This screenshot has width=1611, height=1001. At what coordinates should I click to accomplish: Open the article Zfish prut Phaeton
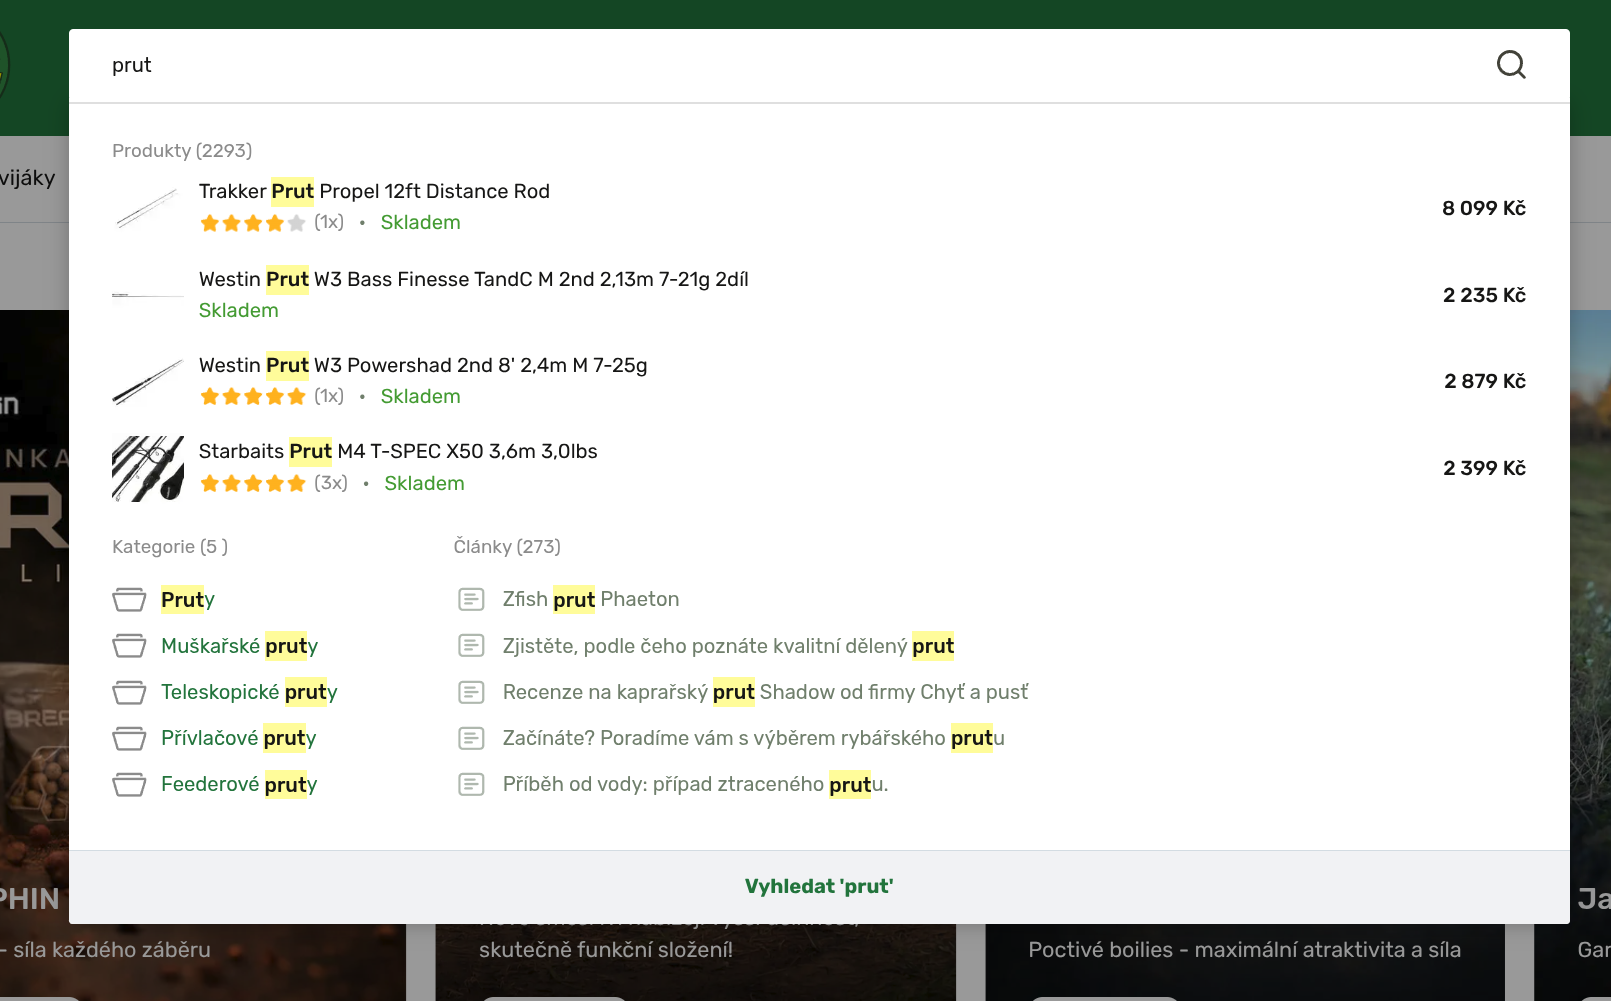click(x=591, y=599)
